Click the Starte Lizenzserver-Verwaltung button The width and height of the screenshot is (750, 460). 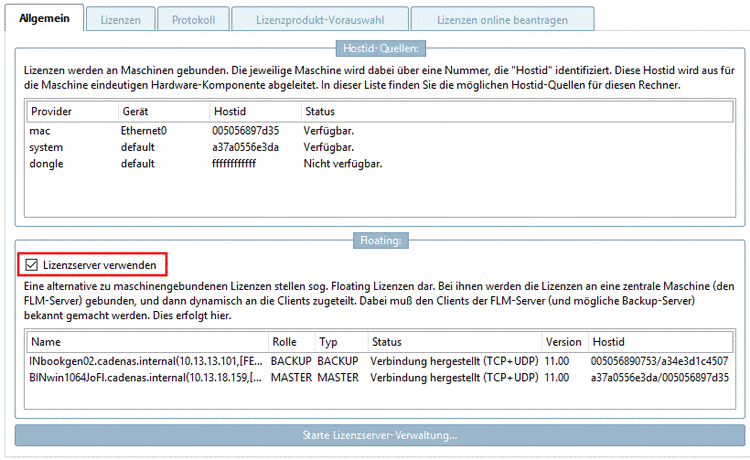[380, 435]
